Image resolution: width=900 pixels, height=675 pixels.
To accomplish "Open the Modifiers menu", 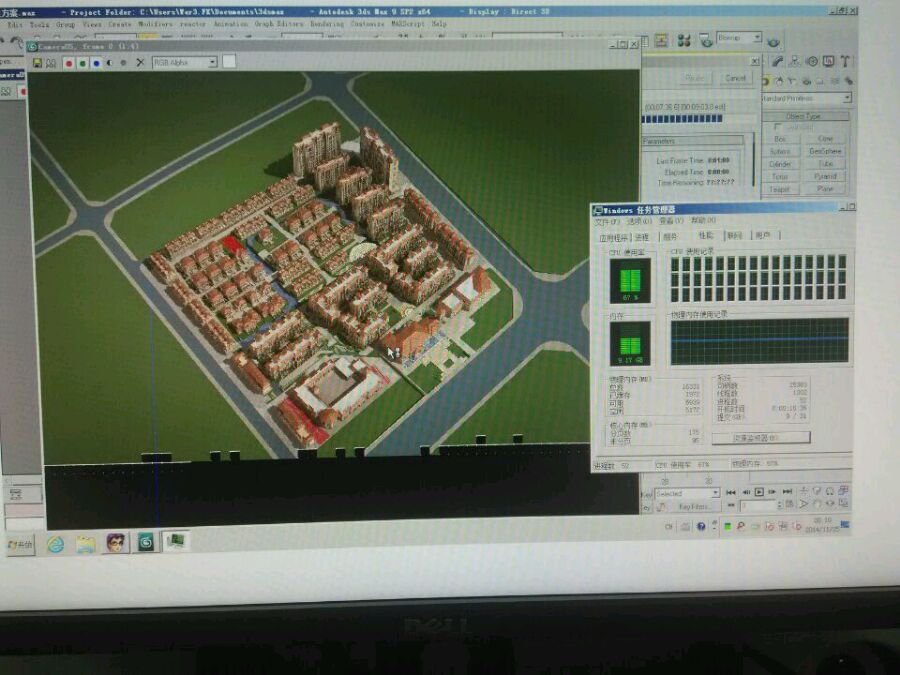I will click(x=155, y=24).
